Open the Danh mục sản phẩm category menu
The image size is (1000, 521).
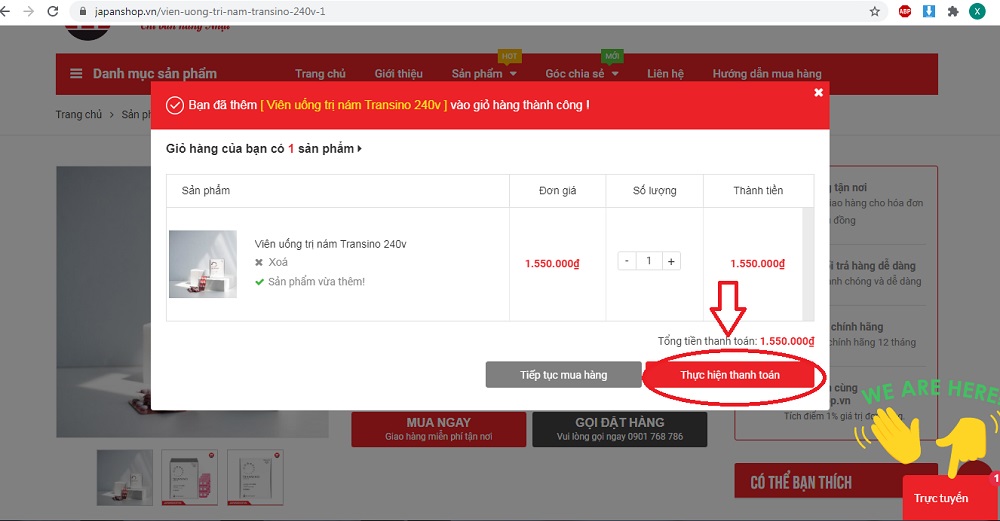point(155,73)
